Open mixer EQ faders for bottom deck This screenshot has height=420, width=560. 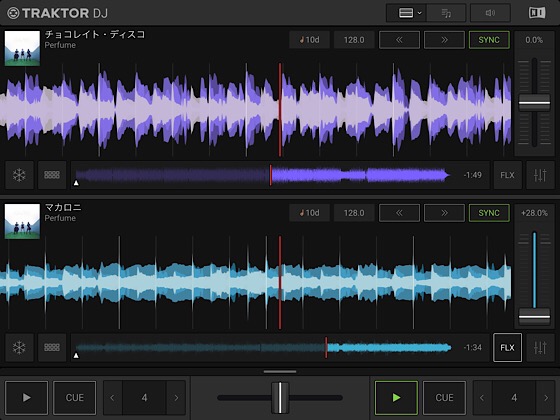click(x=540, y=348)
